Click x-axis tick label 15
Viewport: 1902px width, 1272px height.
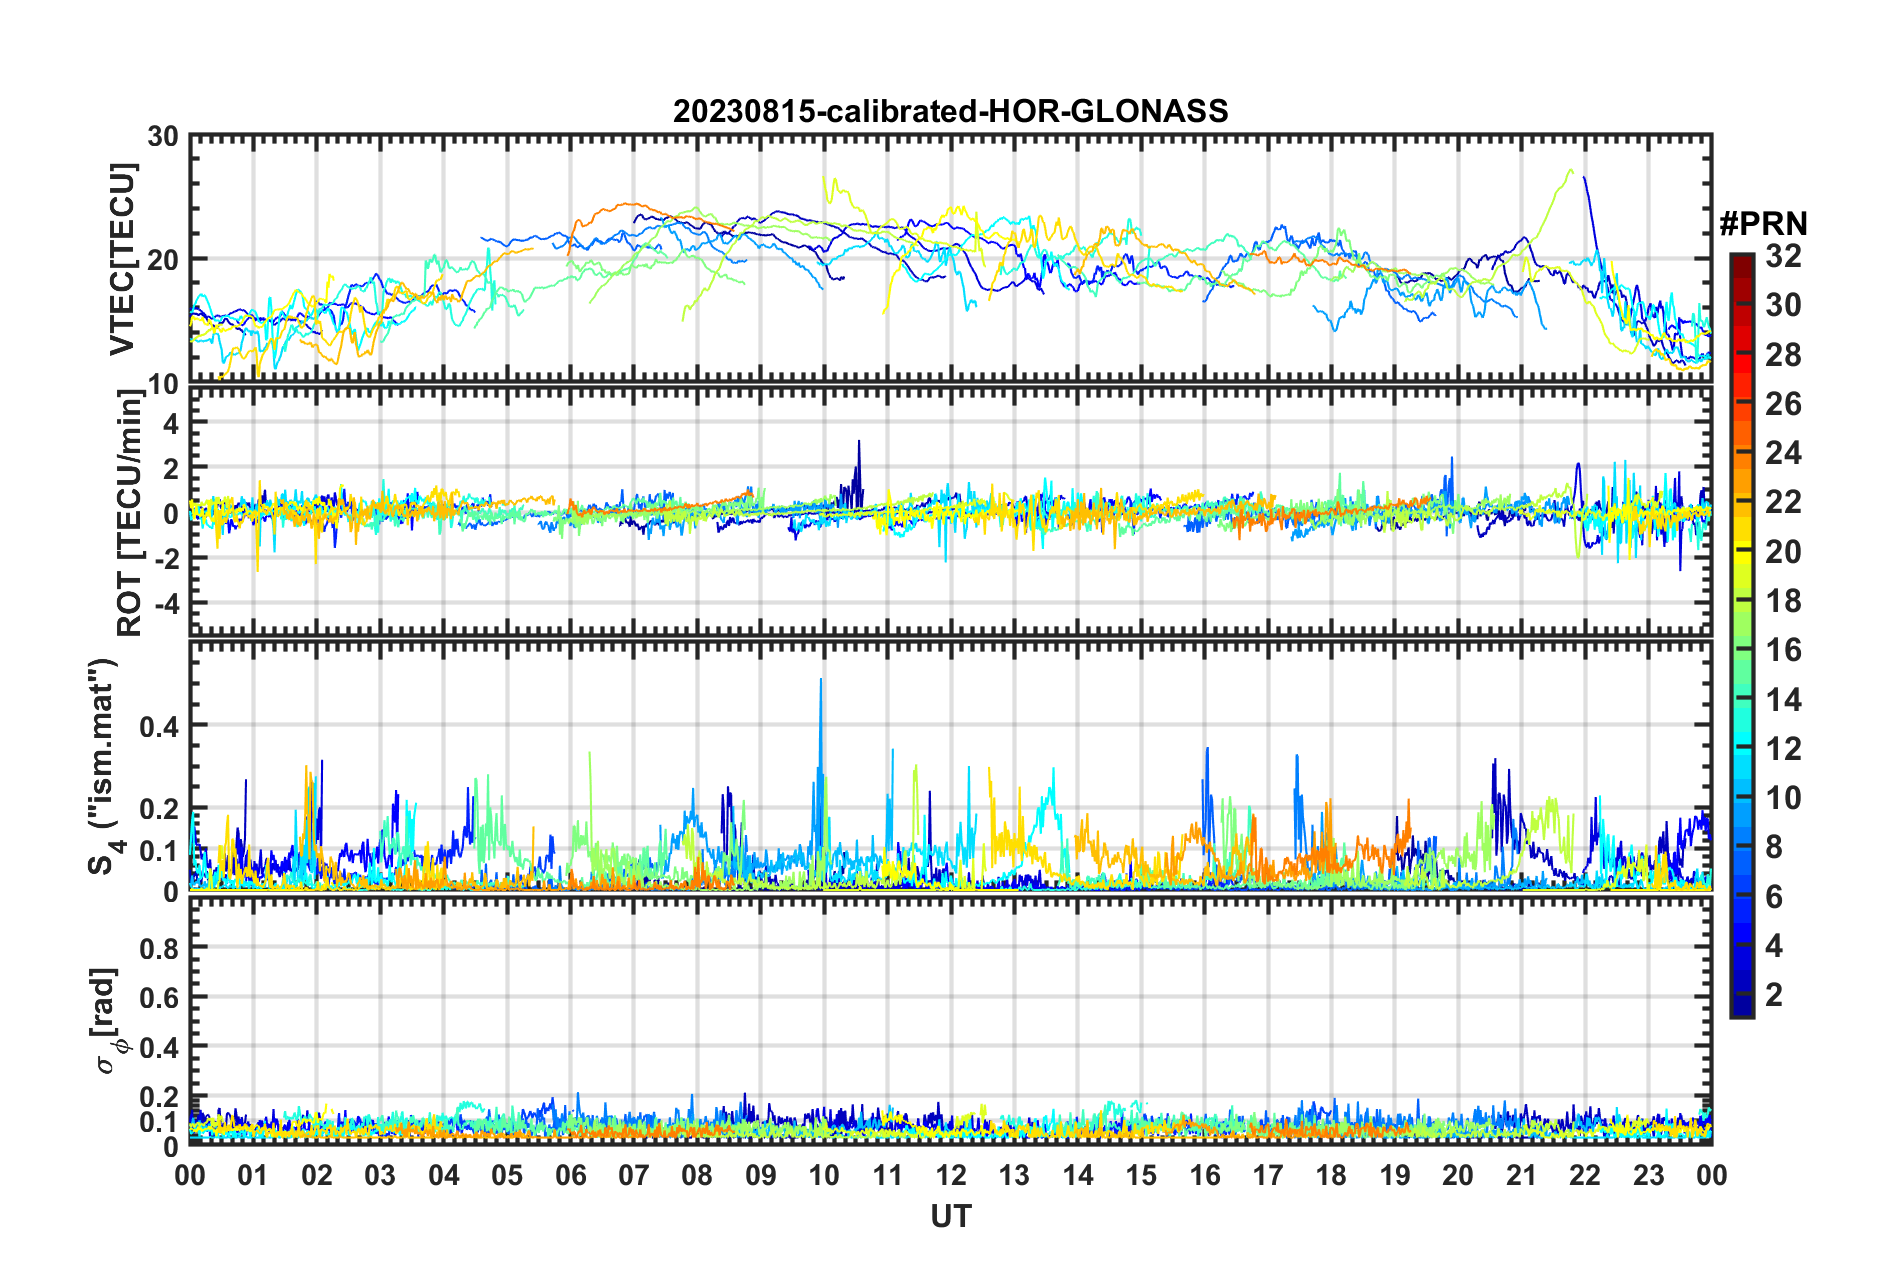coord(1141,1175)
